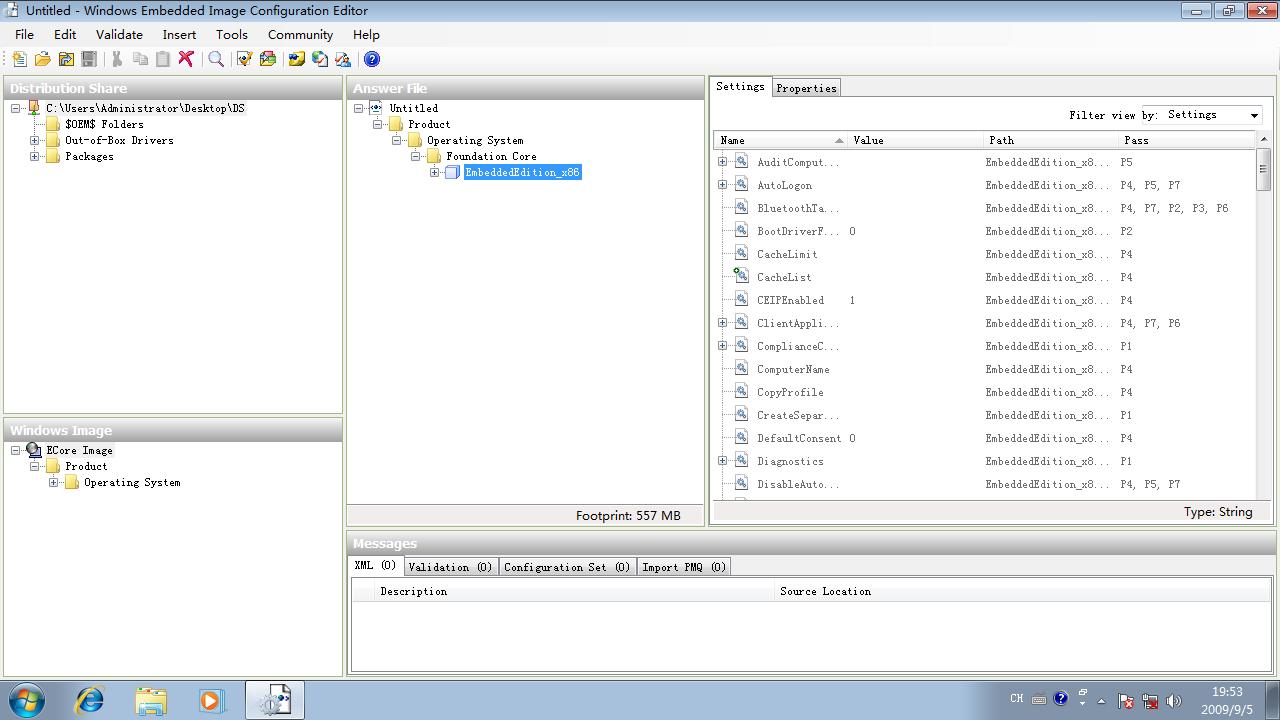This screenshot has width=1280, height=720.
Task: Select the ComputerName setting row
Action: point(985,369)
